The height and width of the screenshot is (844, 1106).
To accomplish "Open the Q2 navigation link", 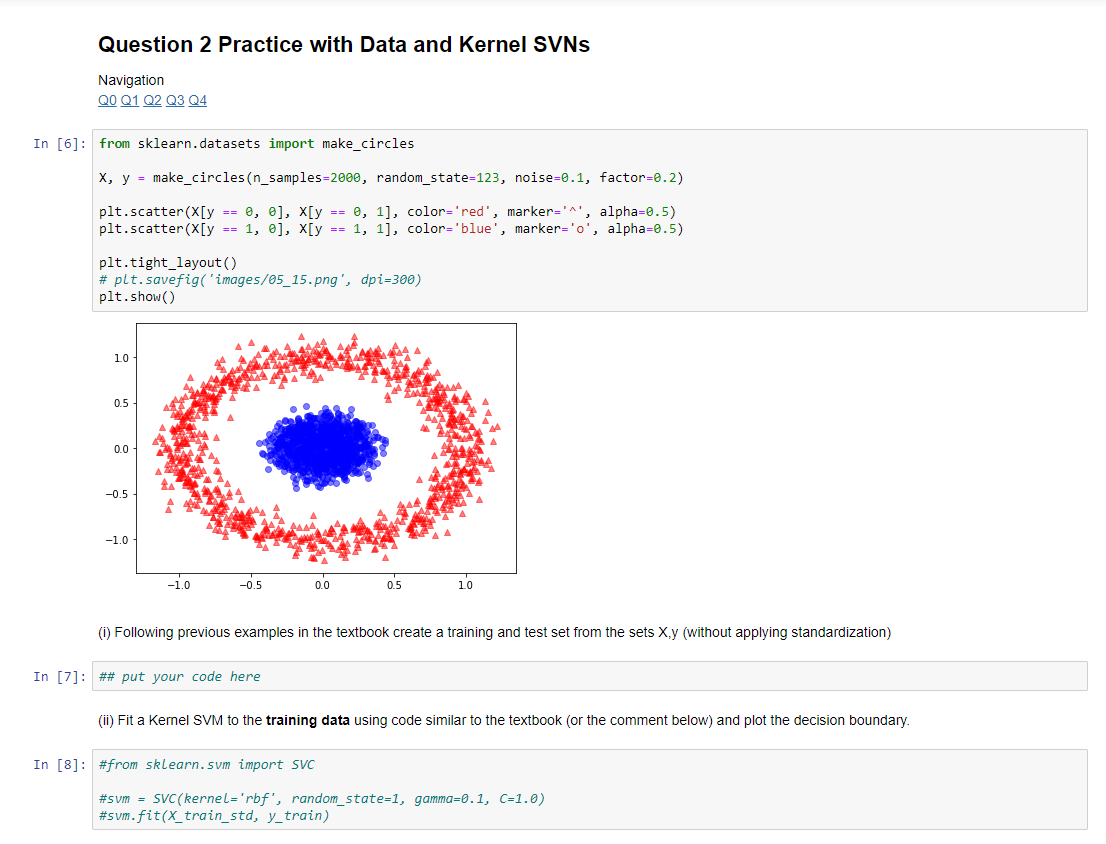I will 152,100.
